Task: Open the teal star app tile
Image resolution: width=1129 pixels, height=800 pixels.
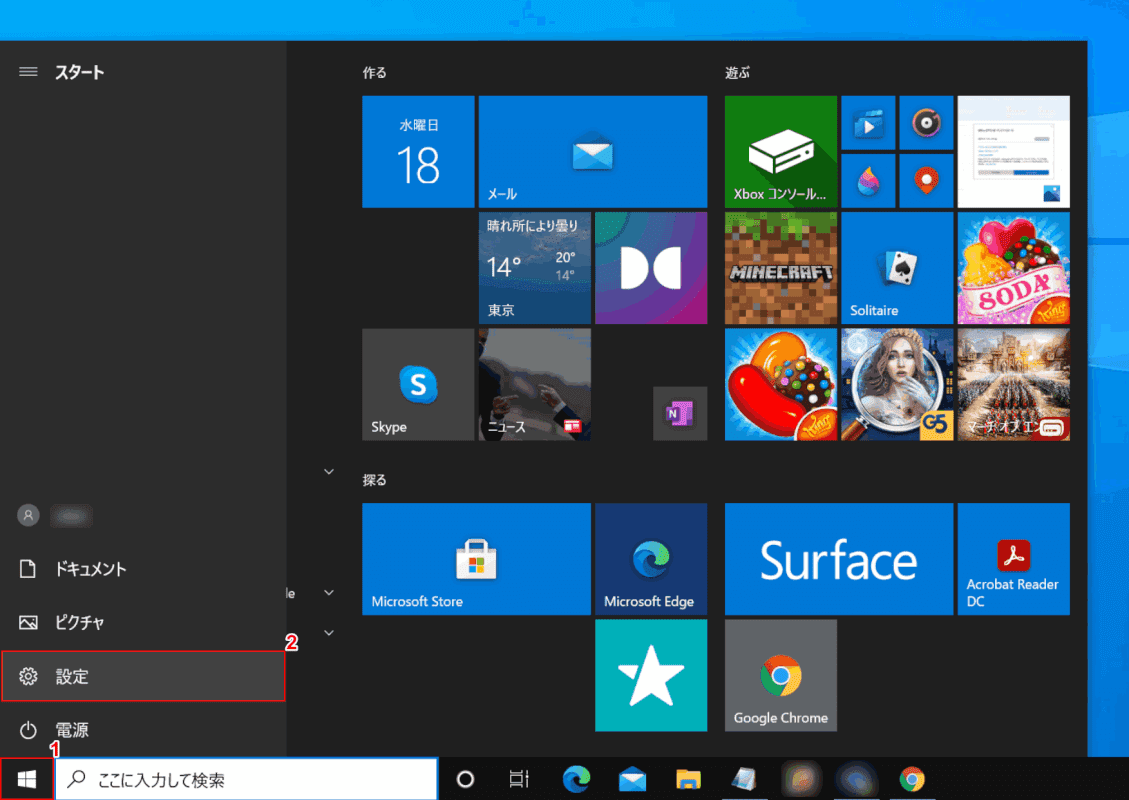Action: (651, 675)
